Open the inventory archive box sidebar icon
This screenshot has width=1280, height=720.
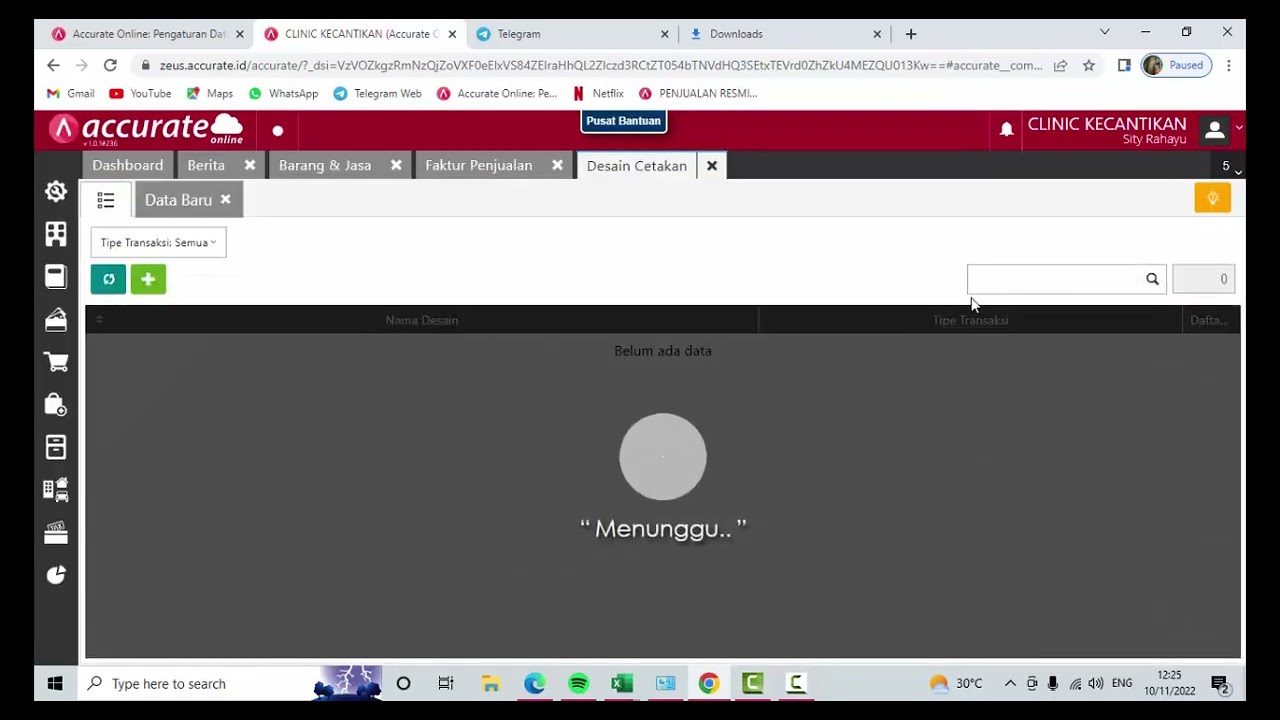56,447
